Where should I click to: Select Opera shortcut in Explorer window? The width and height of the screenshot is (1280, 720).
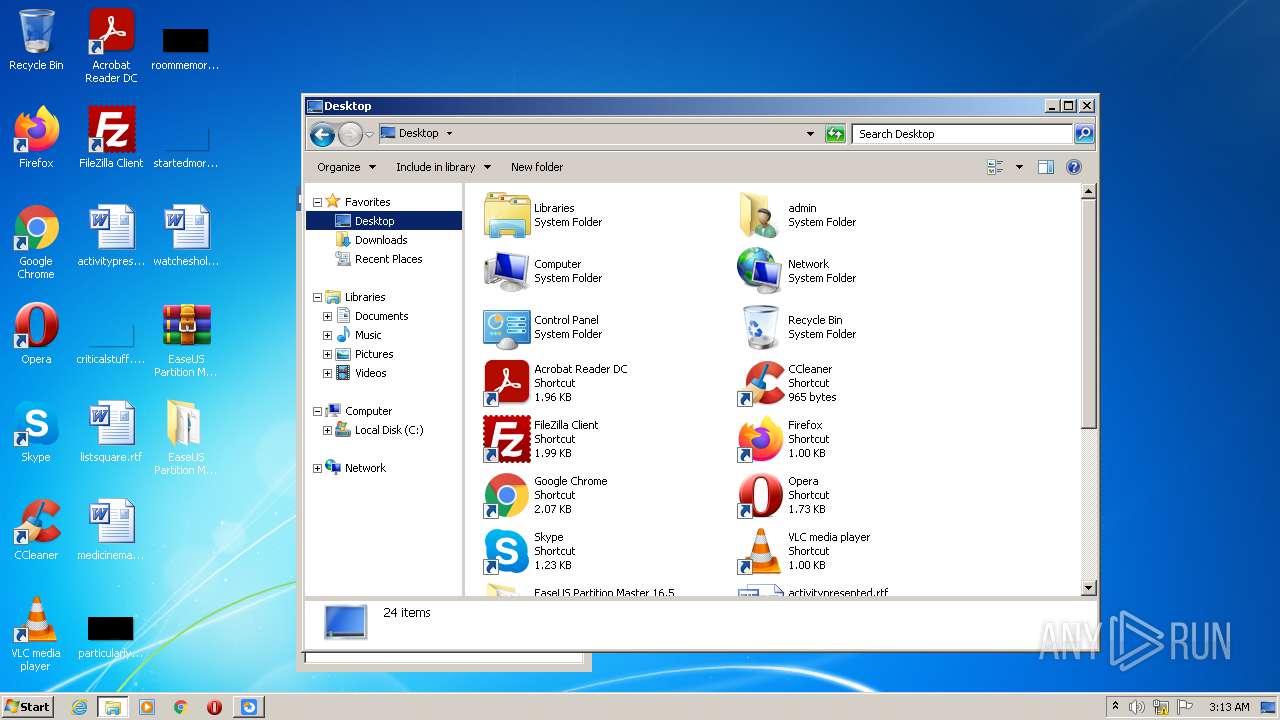[x=761, y=495]
